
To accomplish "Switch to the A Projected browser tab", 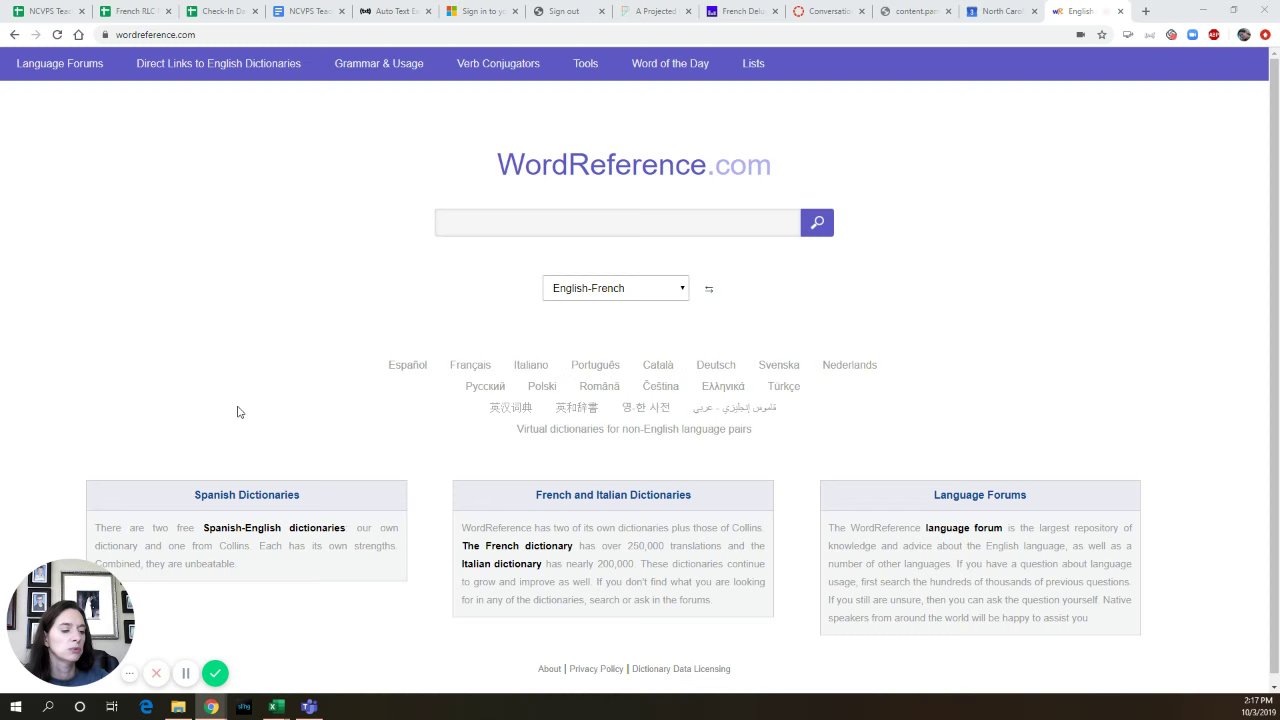I will click(653, 12).
